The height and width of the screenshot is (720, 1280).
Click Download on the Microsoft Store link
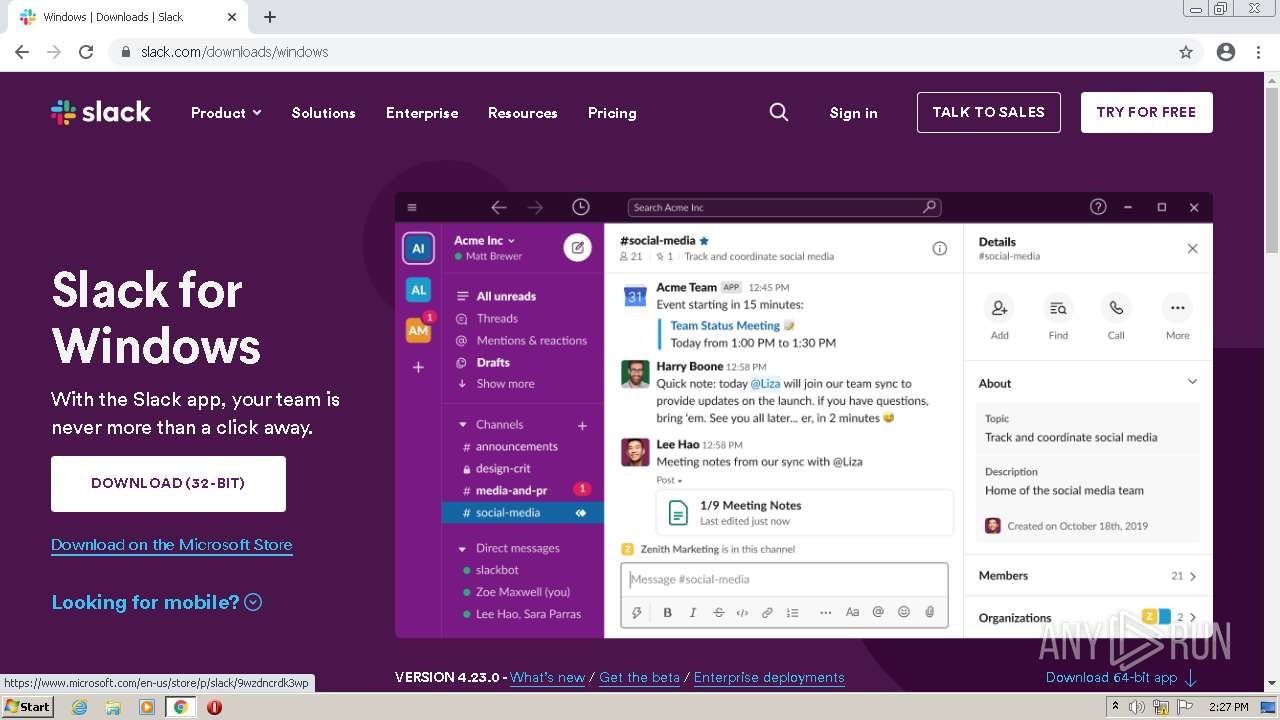coord(172,545)
